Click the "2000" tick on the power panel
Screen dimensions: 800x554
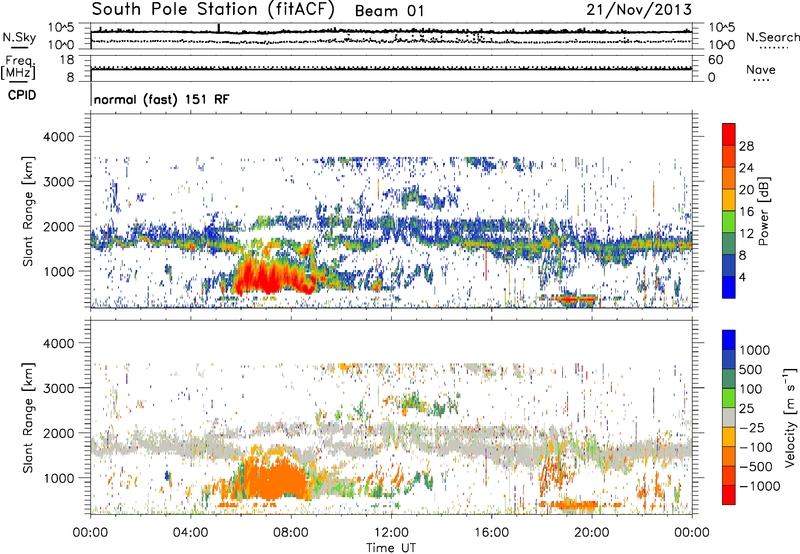coord(59,226)
